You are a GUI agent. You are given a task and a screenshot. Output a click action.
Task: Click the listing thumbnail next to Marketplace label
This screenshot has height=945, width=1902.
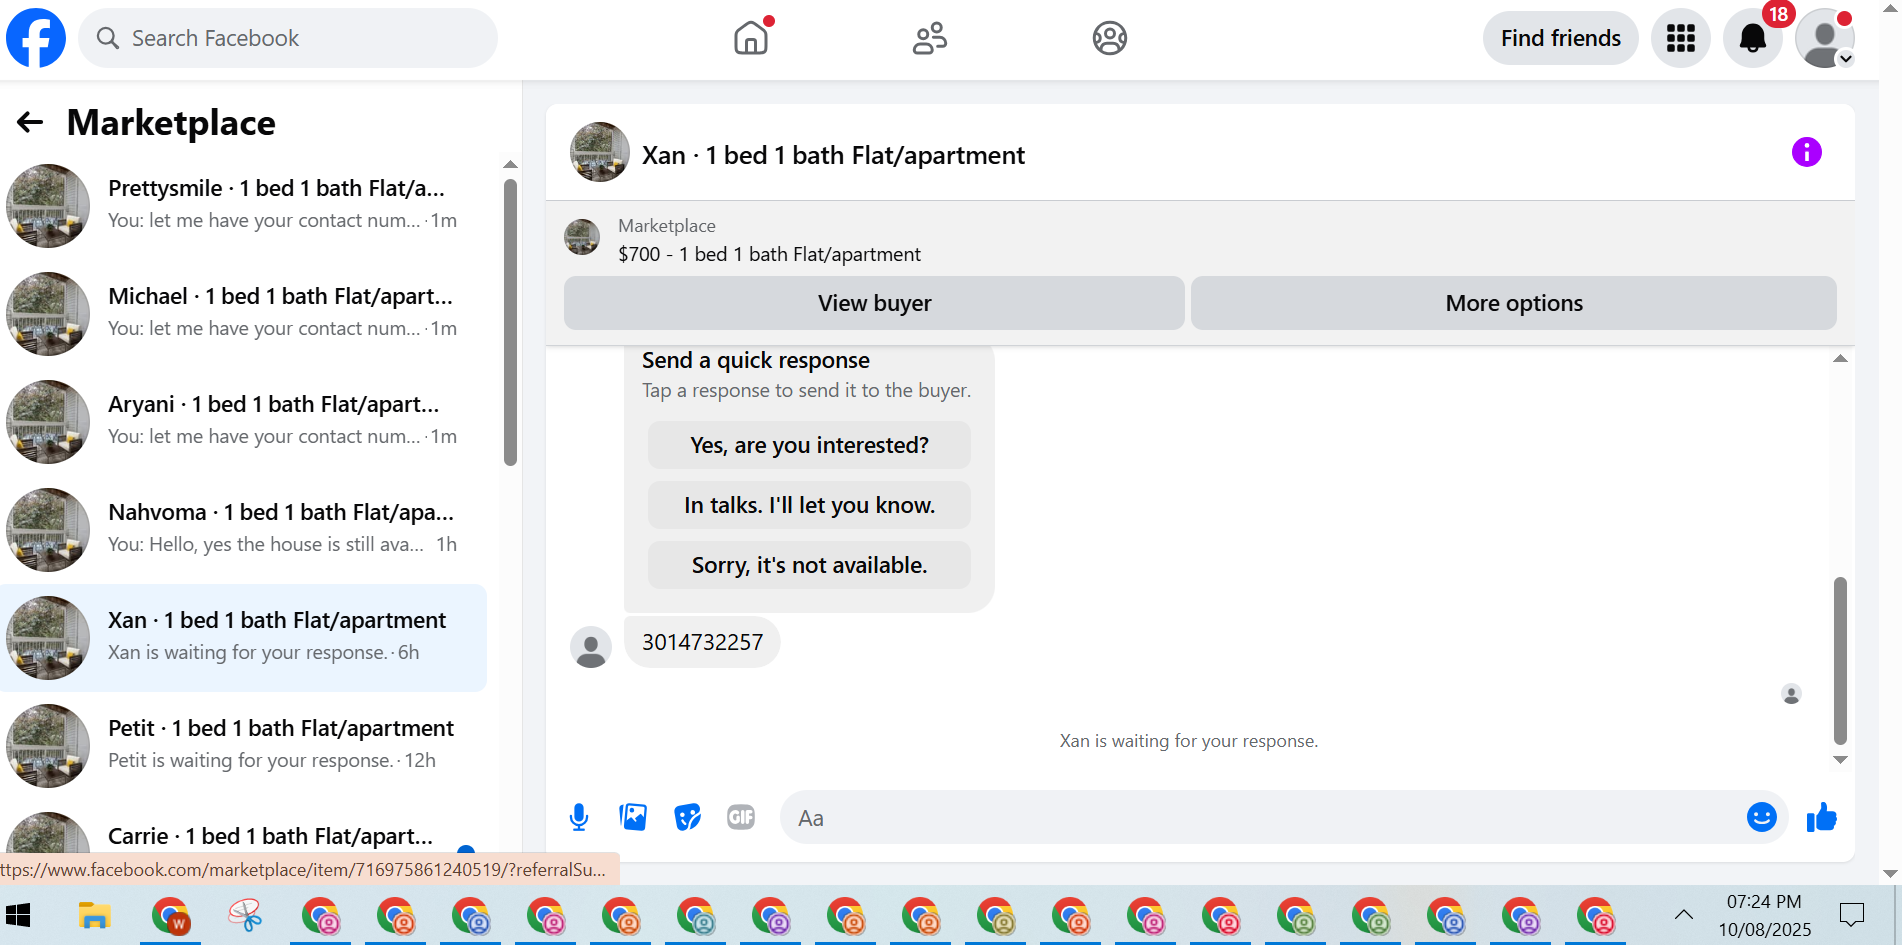tap(582, 237)
